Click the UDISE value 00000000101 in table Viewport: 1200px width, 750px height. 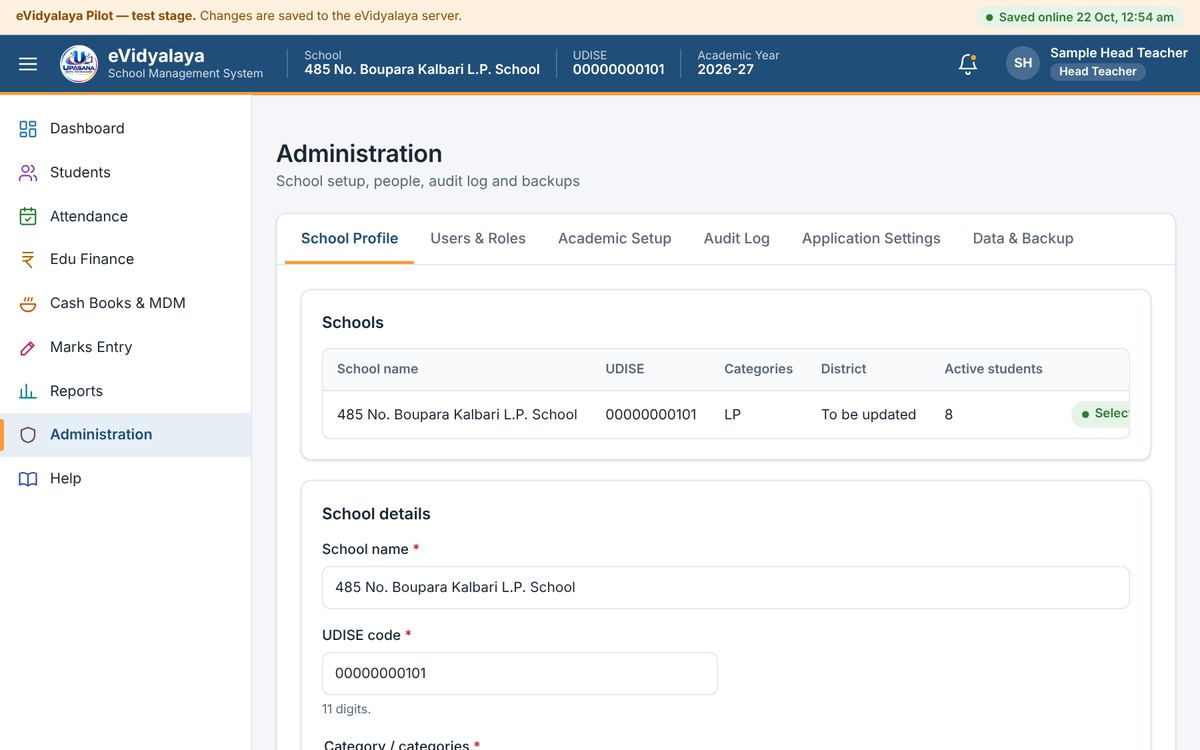651,415
